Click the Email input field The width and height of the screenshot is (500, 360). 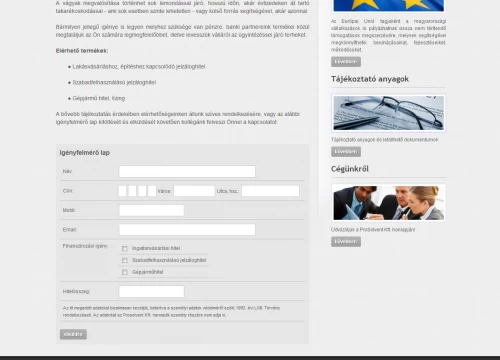click(x=187, y=230)
